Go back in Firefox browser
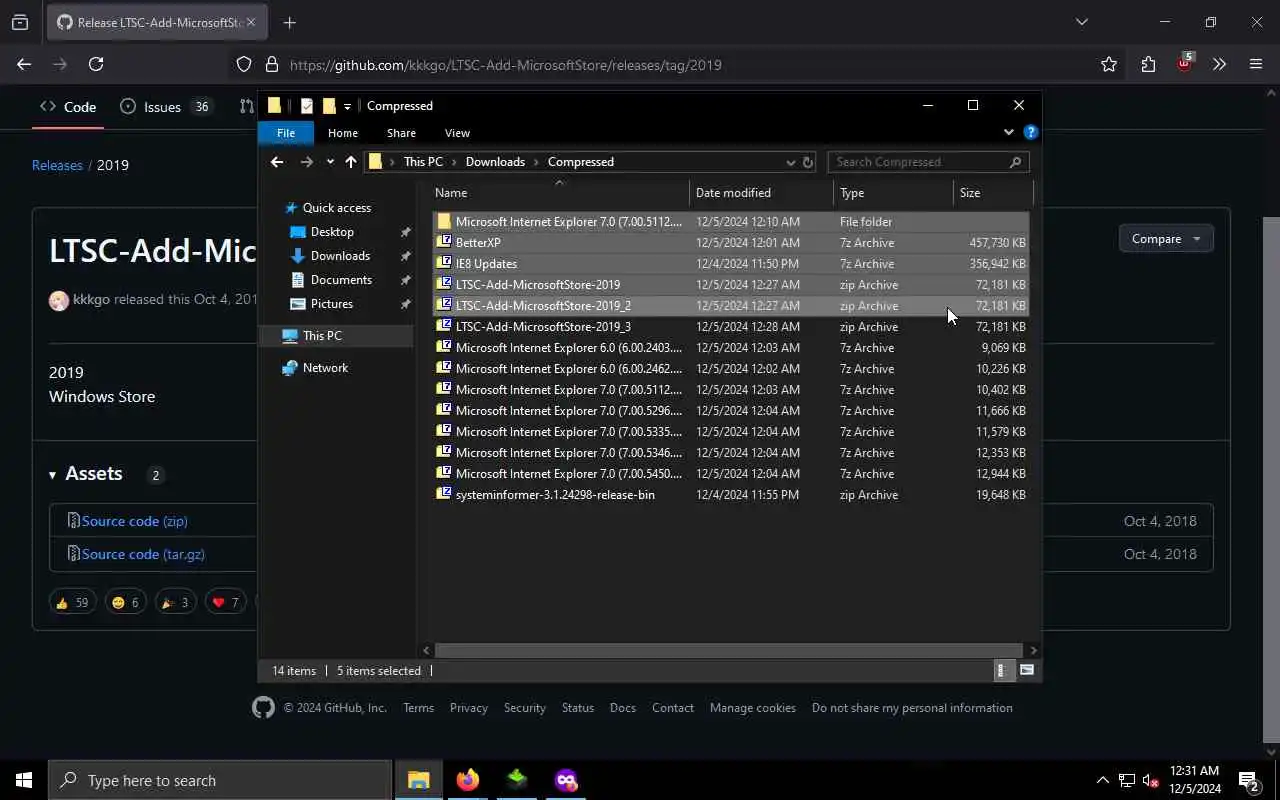 [24, 64]
